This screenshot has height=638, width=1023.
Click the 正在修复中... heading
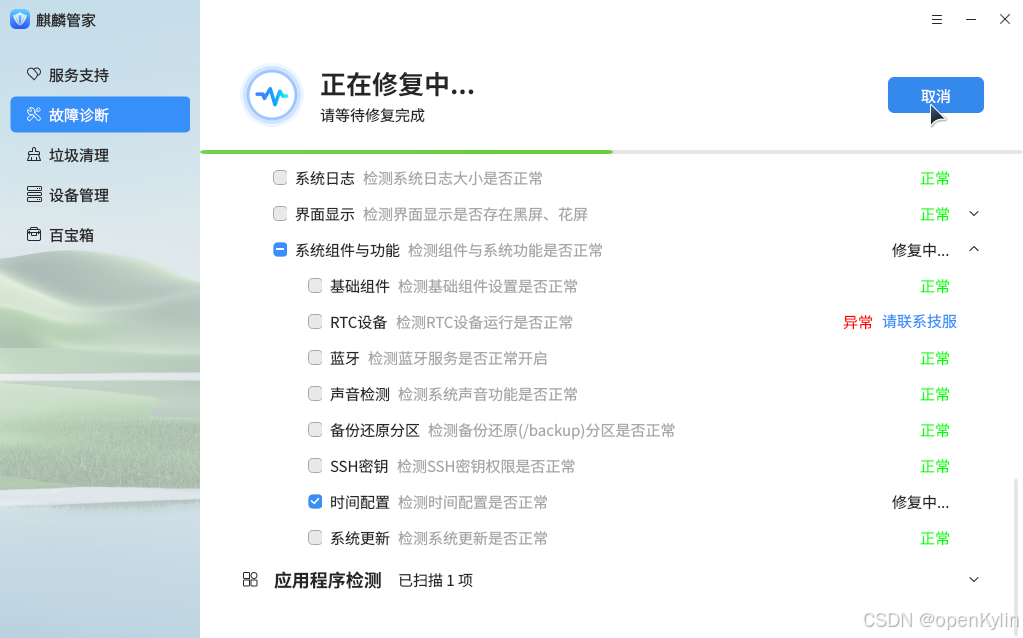[397, 85]
